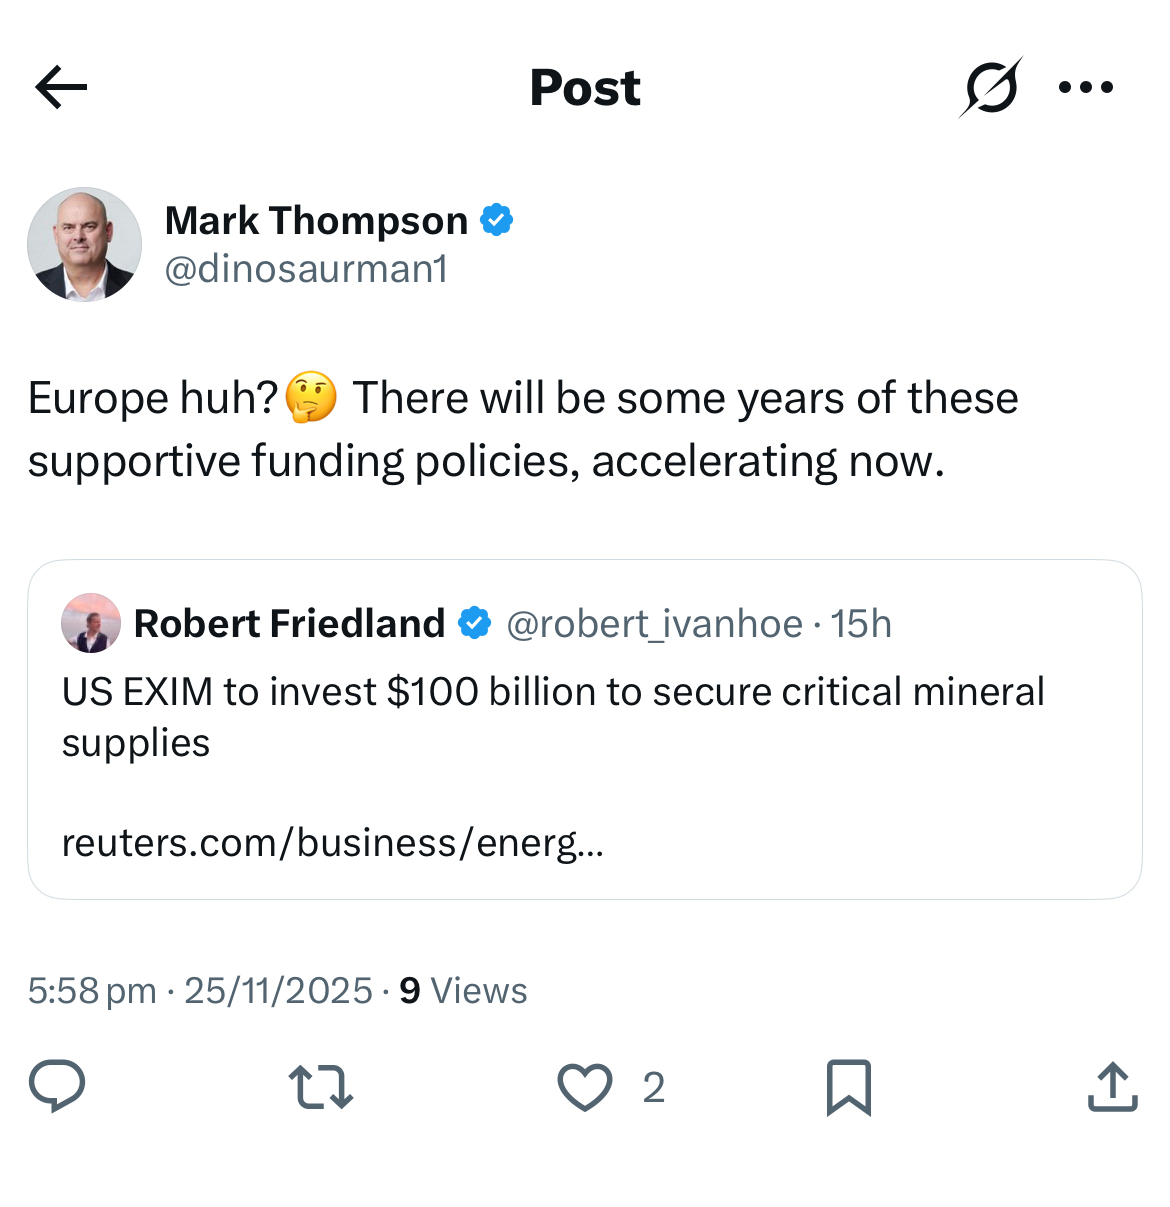Open Robert Friedland's name in quoted post

tap(289, 624)
